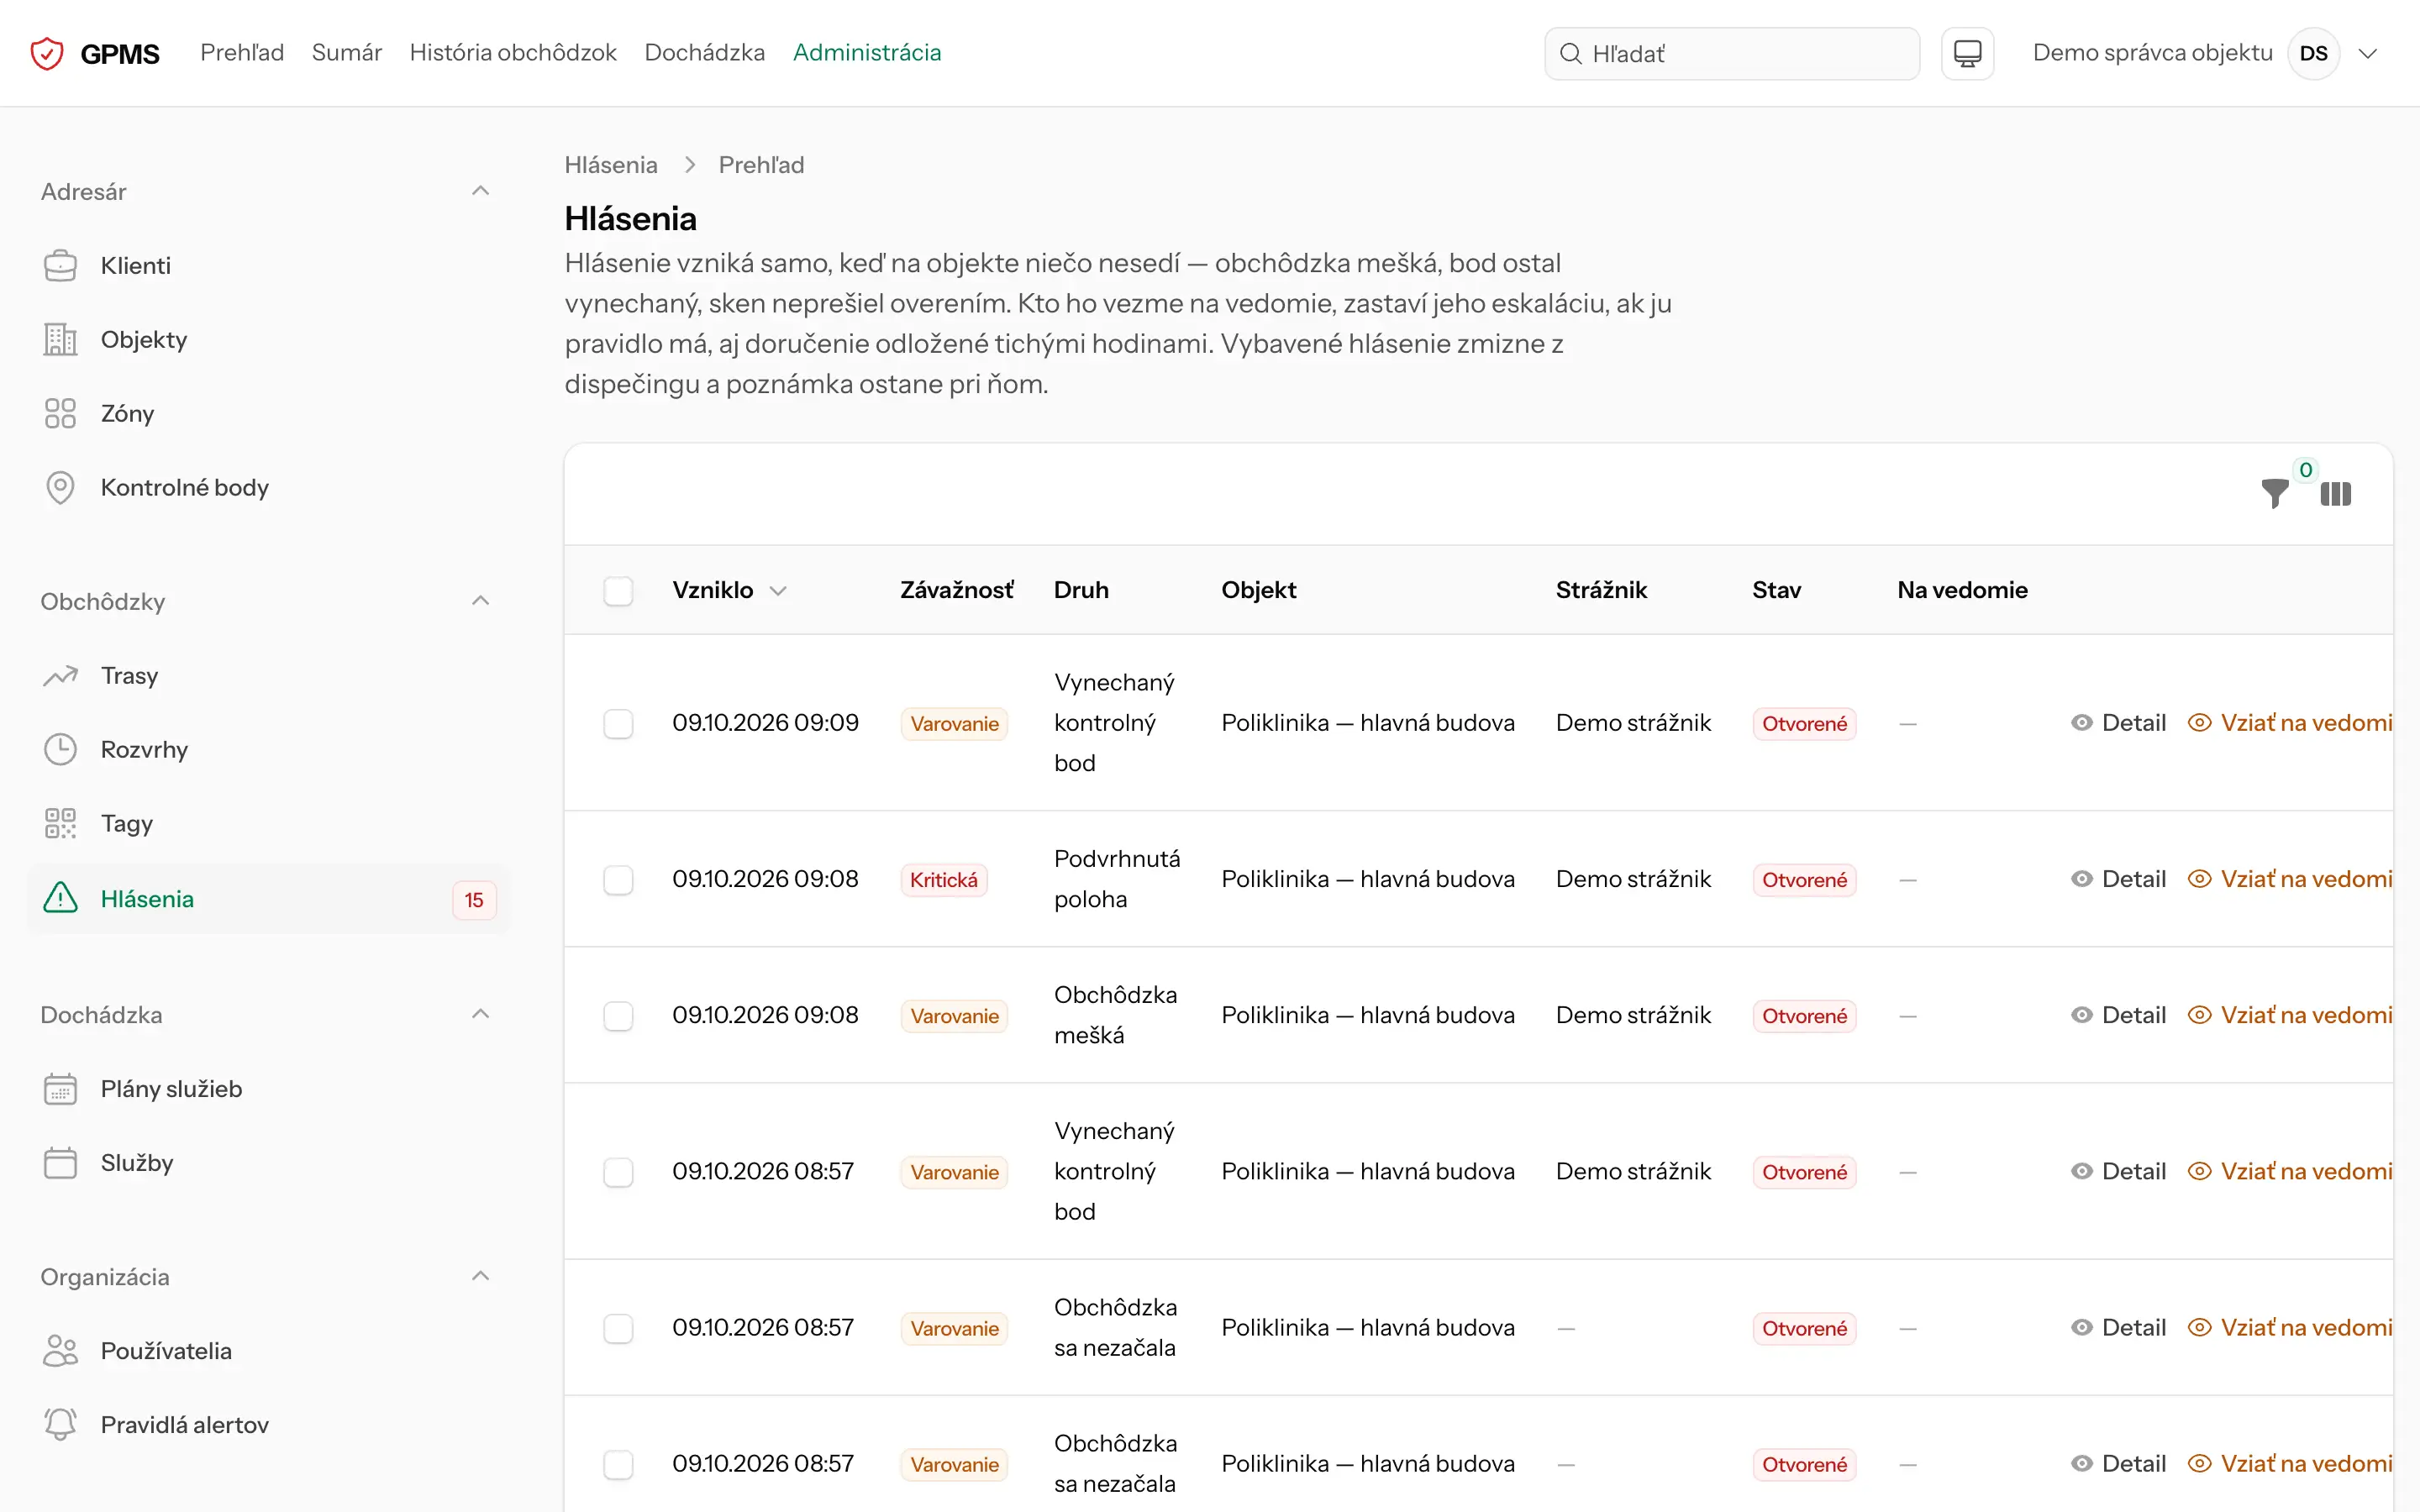
Task: Collapse the Dochádzka sidebar section
Action: tap(480, 1014)
